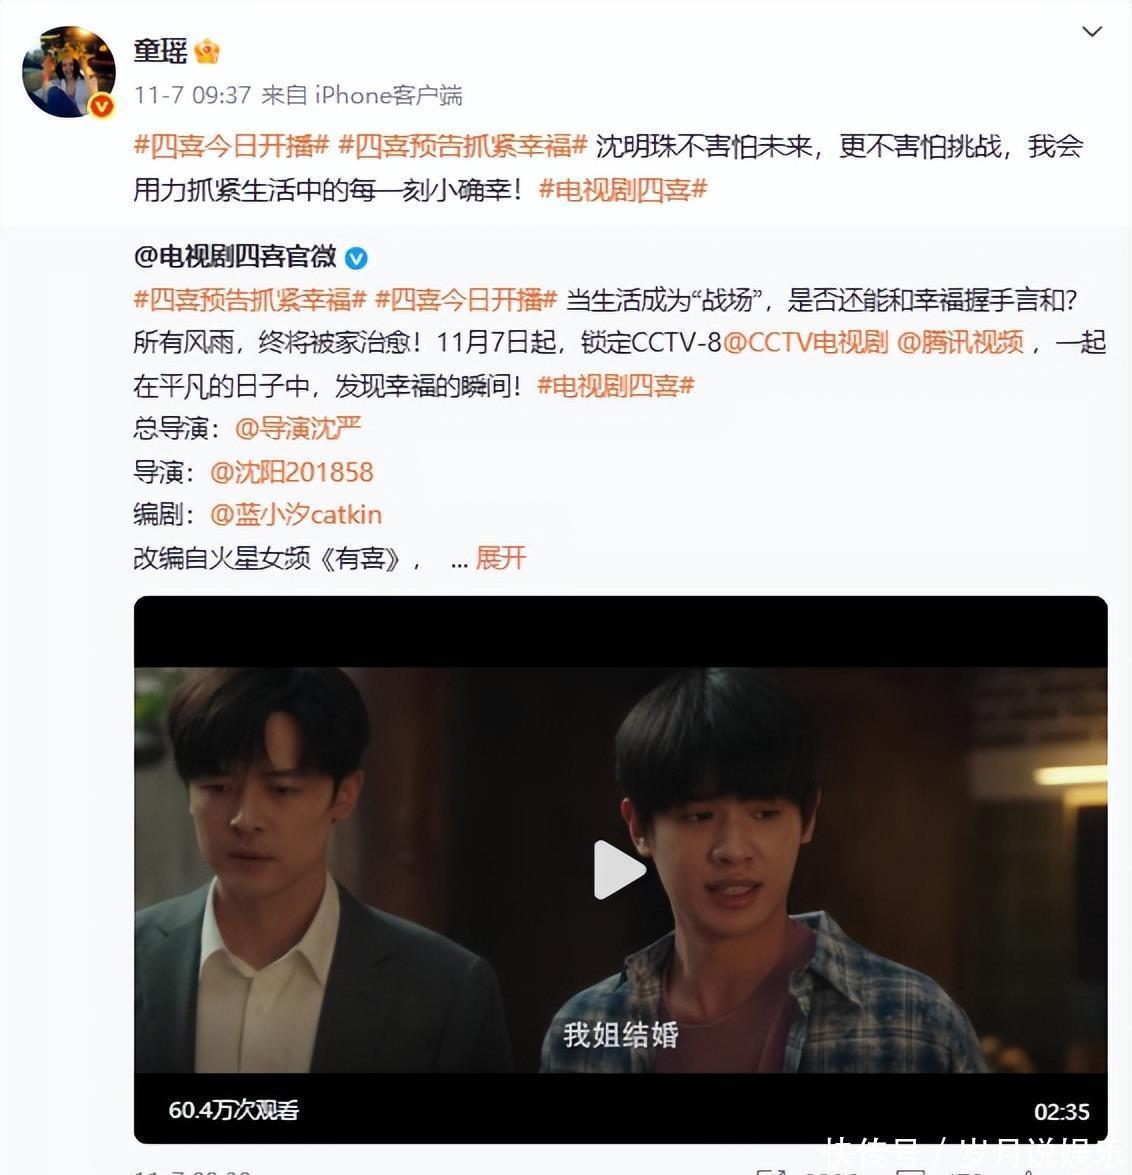Open hashtag #四喜今日开播# in 童瑶's post
Screen dimensions: 1132x1175
tap(231, 145)
